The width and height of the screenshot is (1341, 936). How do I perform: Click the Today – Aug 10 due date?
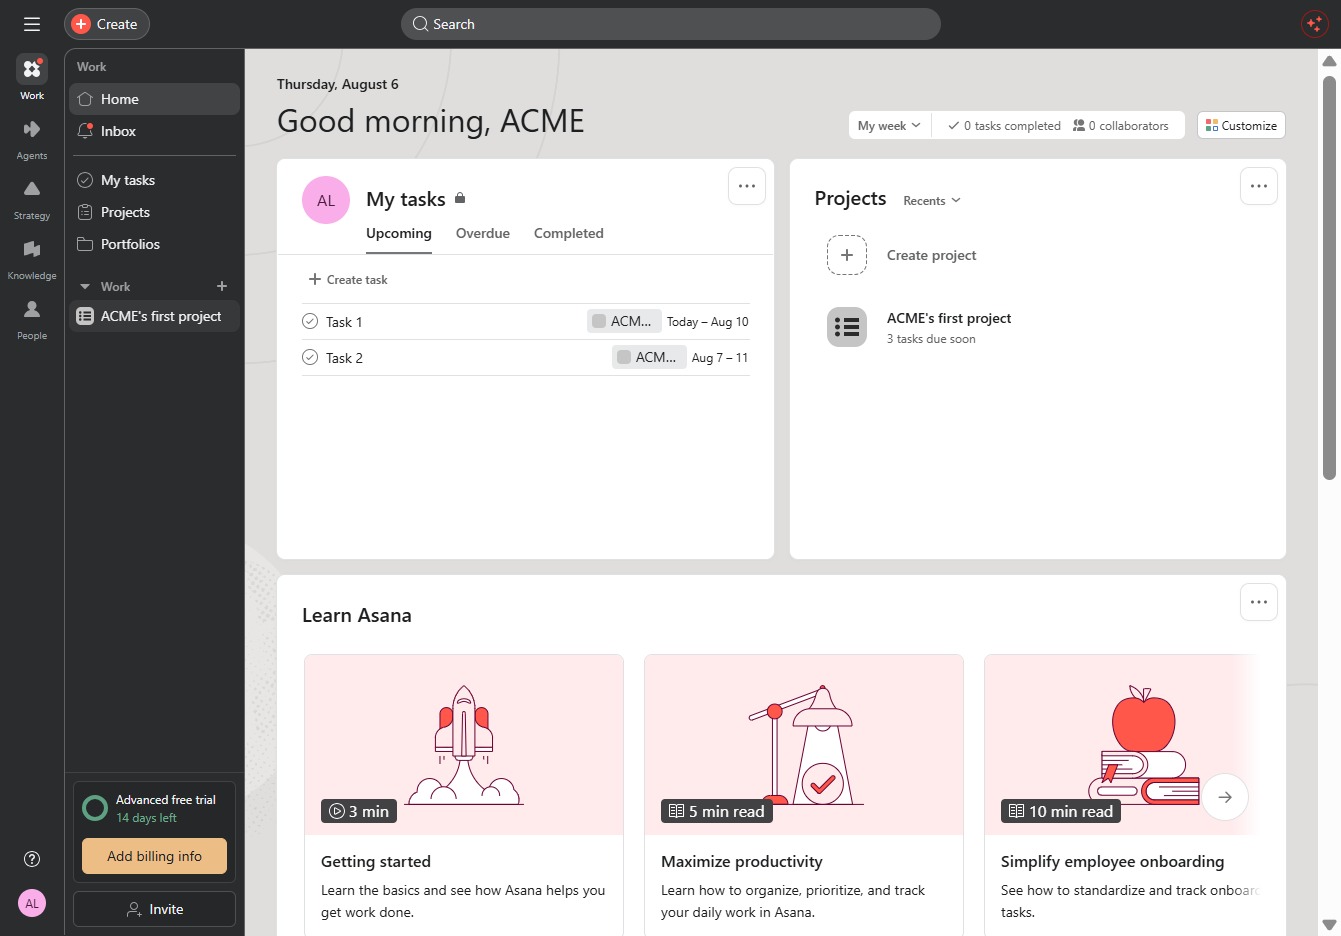click(x=707, y=322)
